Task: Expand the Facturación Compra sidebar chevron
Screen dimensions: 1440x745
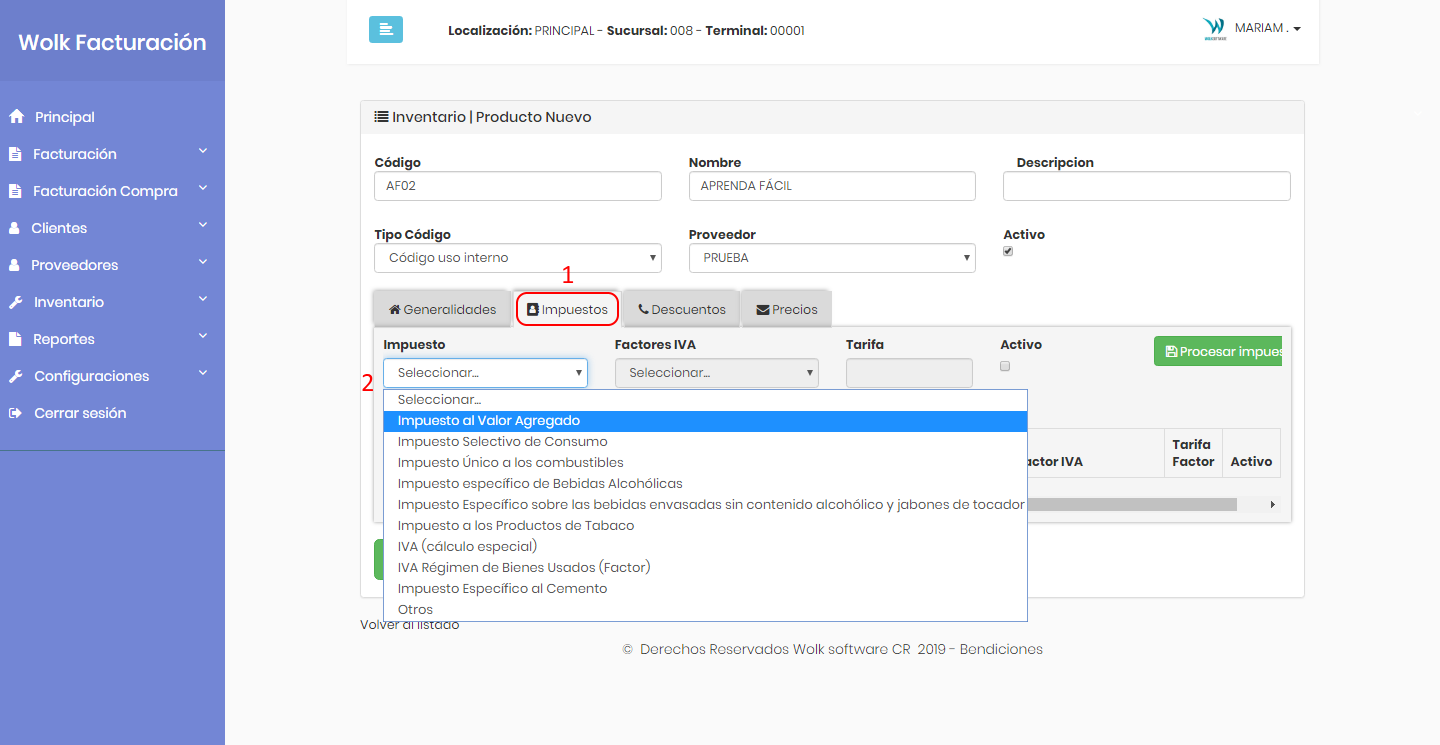Action: click(x=203, y=189)
